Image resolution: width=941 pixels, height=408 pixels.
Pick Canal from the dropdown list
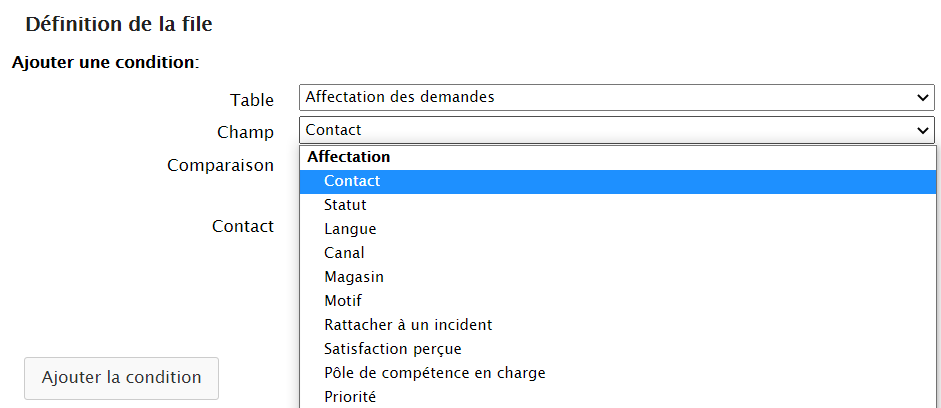coord(344,253)
